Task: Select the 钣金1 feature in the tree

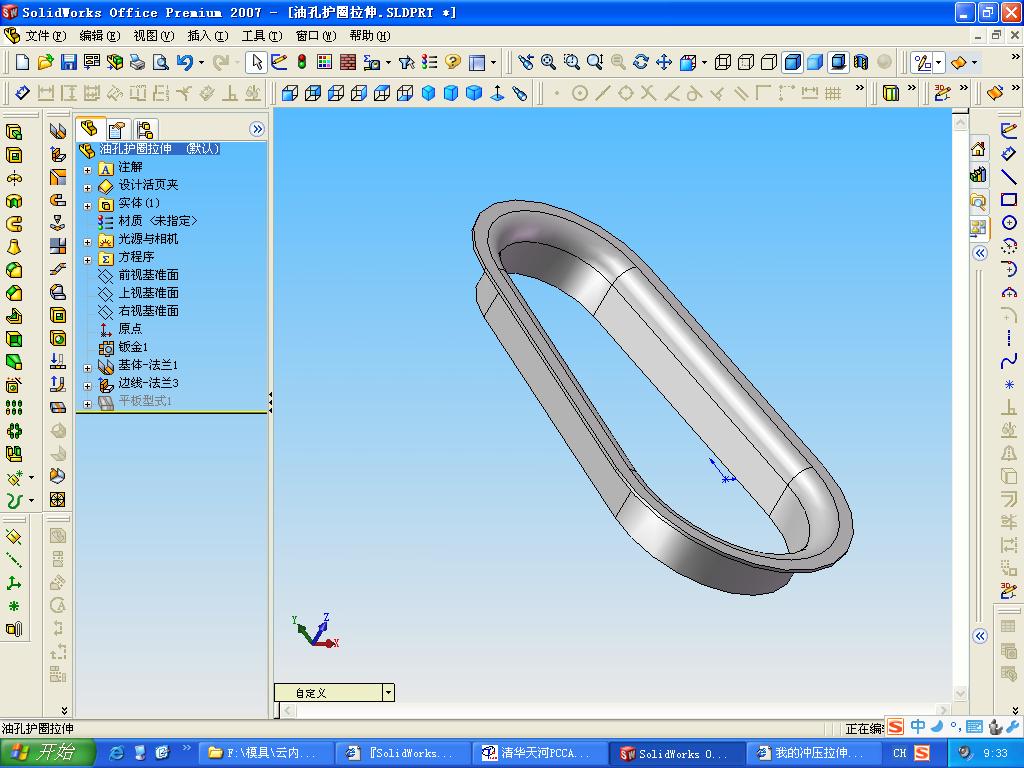Action: pyautogui.click(x=133, y=347)
